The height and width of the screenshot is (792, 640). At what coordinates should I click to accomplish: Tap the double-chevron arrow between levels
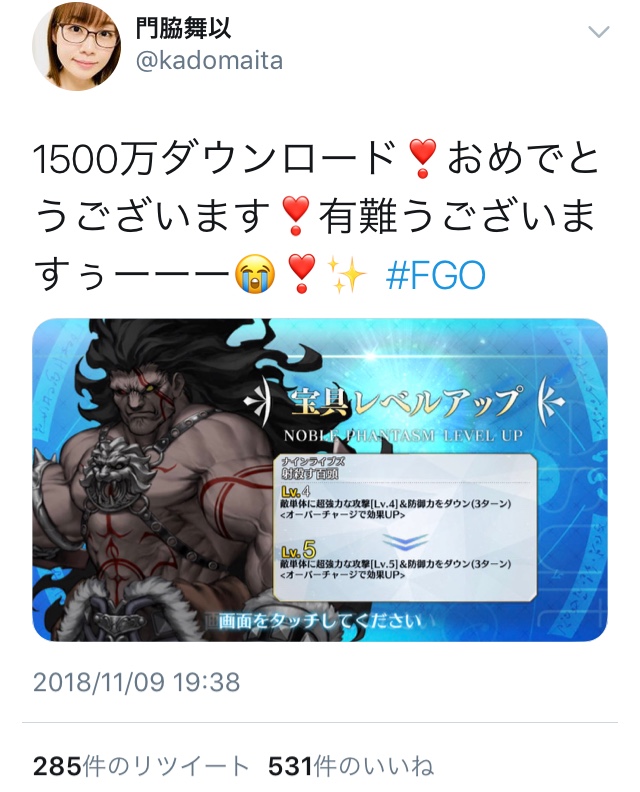pyautogui.click(x=405, y=541)
